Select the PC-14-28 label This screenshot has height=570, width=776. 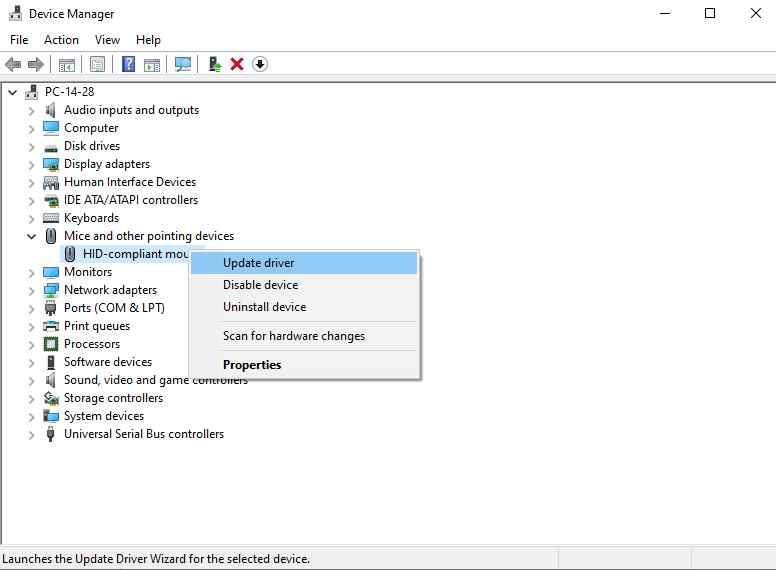click(69, 92)
